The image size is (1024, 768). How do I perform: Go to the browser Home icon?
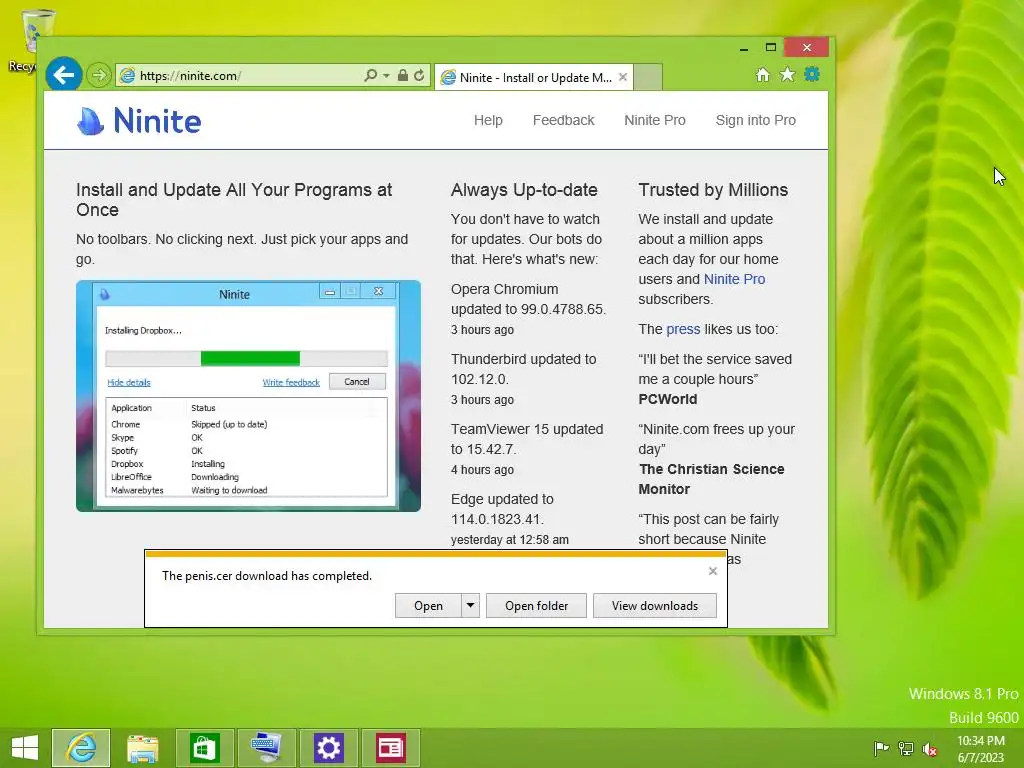click(x=763, y=74)
